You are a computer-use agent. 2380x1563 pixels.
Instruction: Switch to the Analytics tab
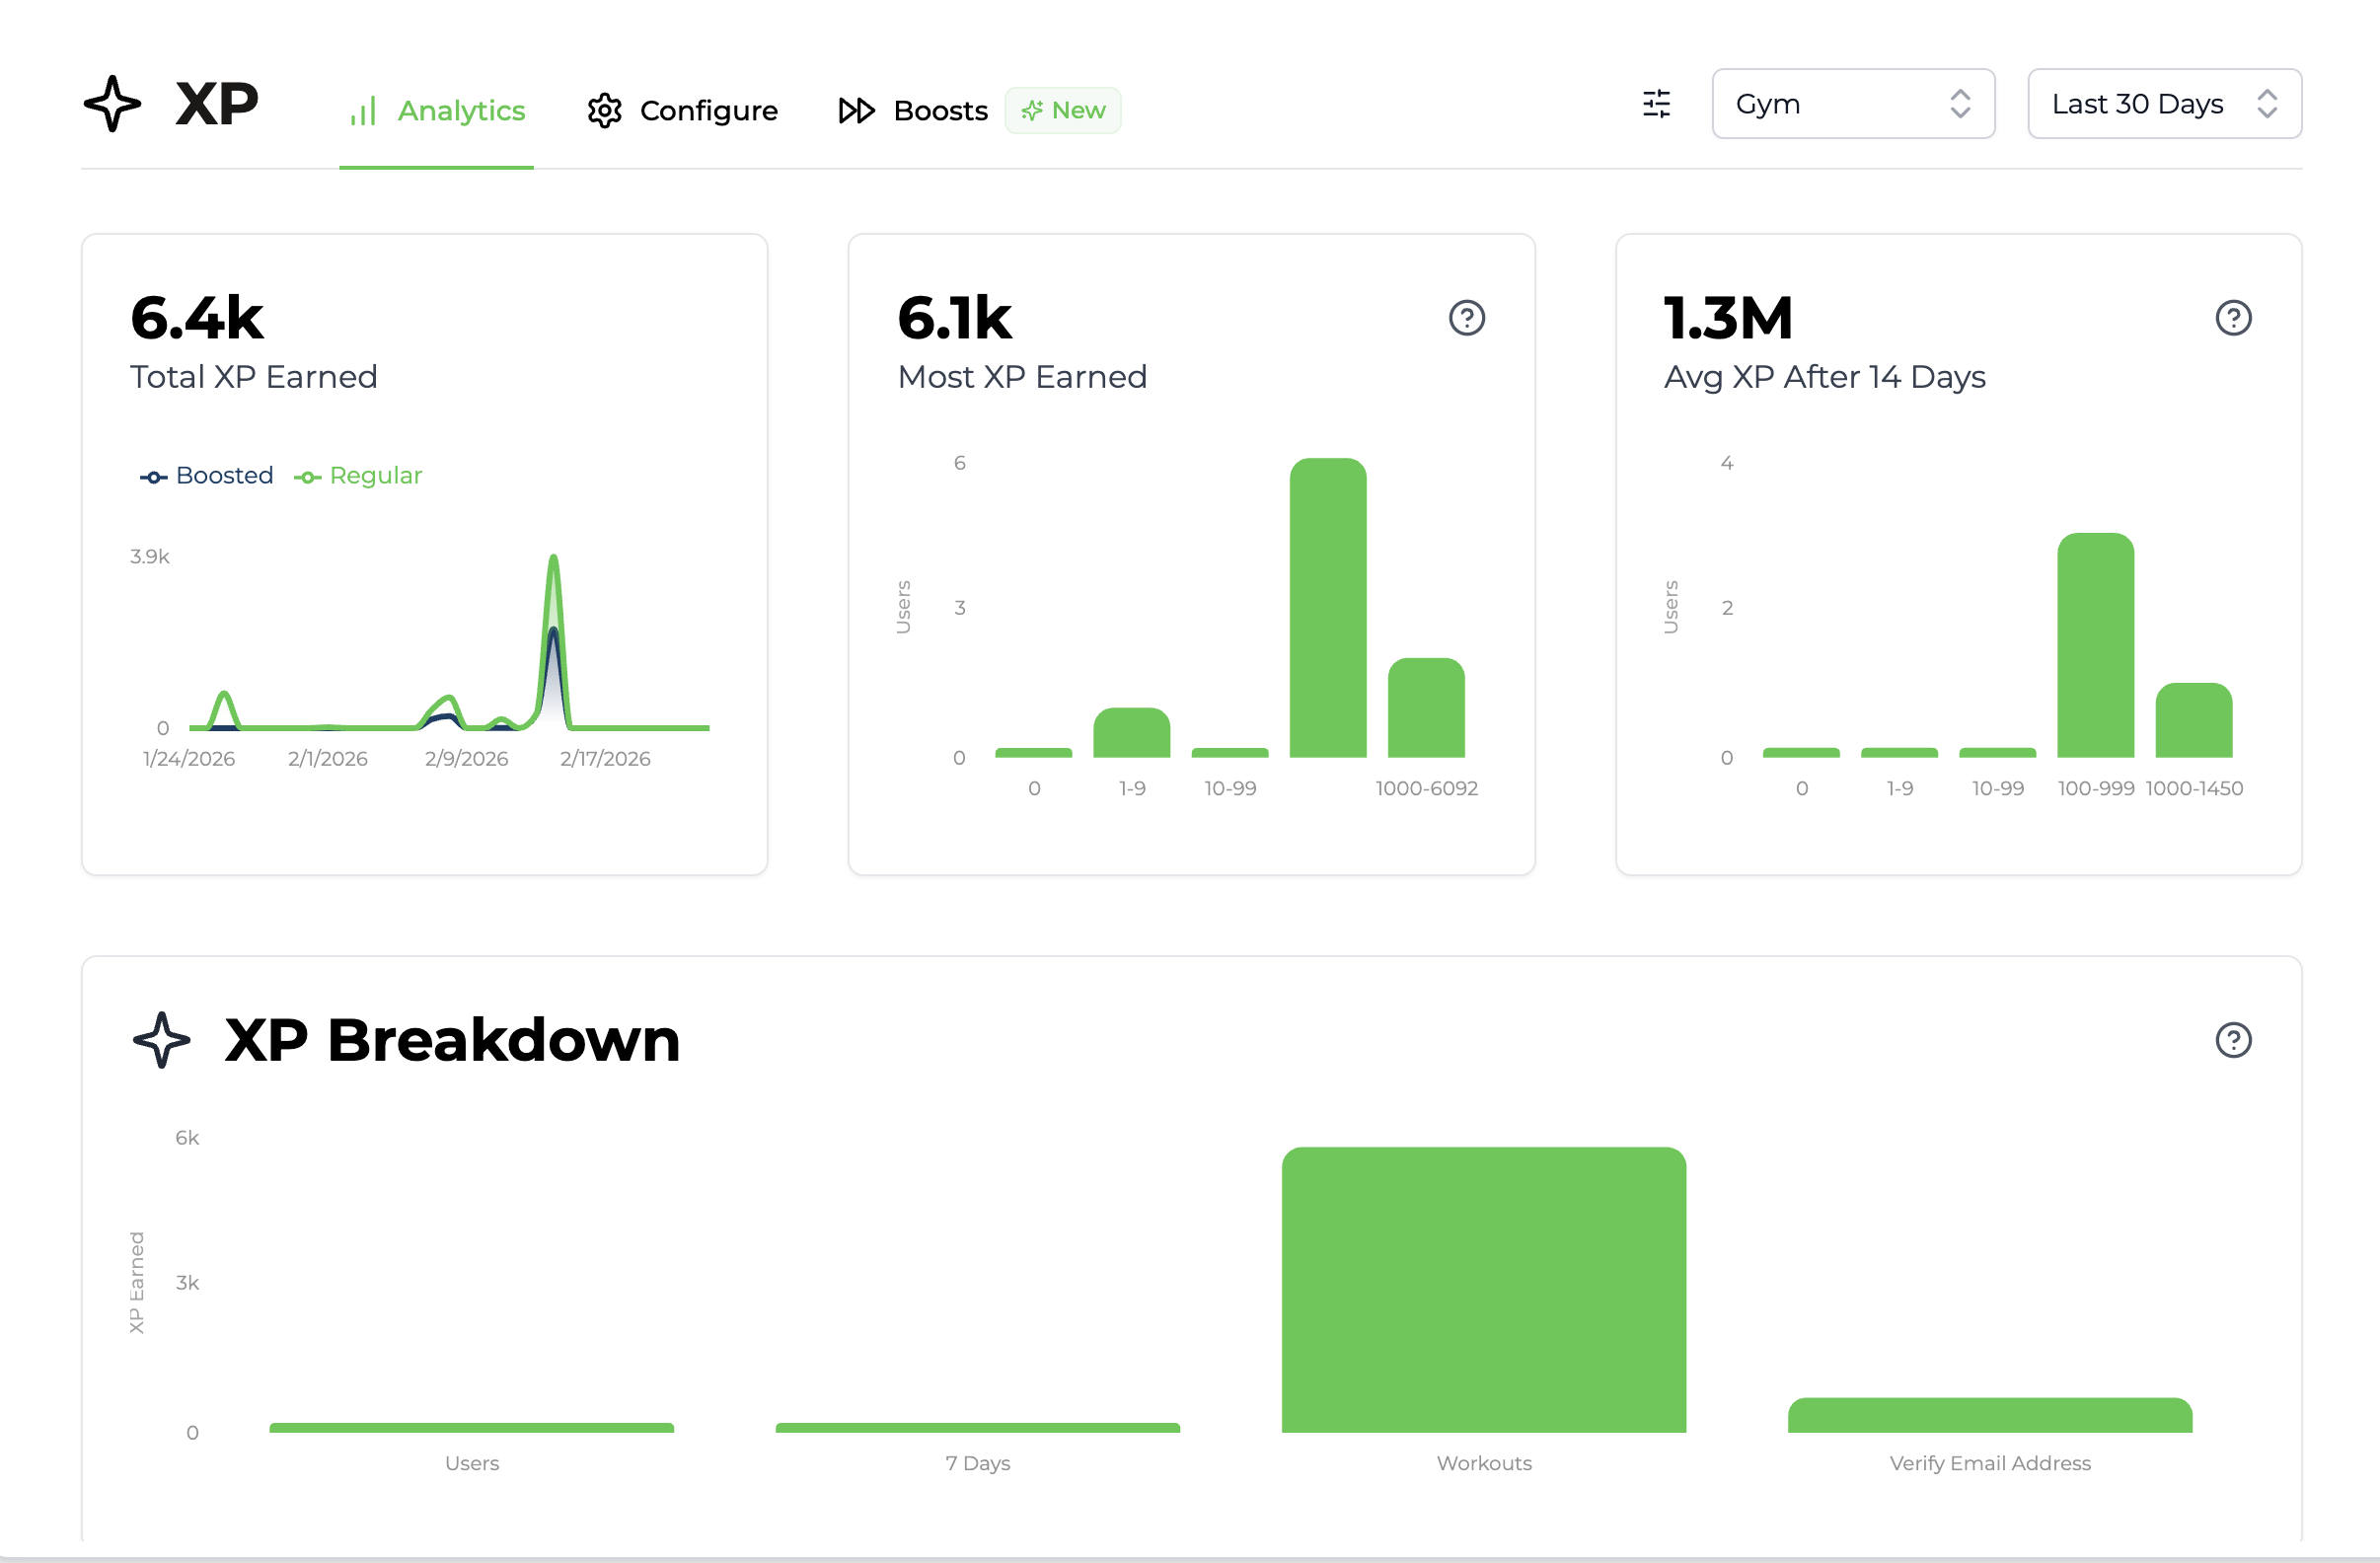460,110
